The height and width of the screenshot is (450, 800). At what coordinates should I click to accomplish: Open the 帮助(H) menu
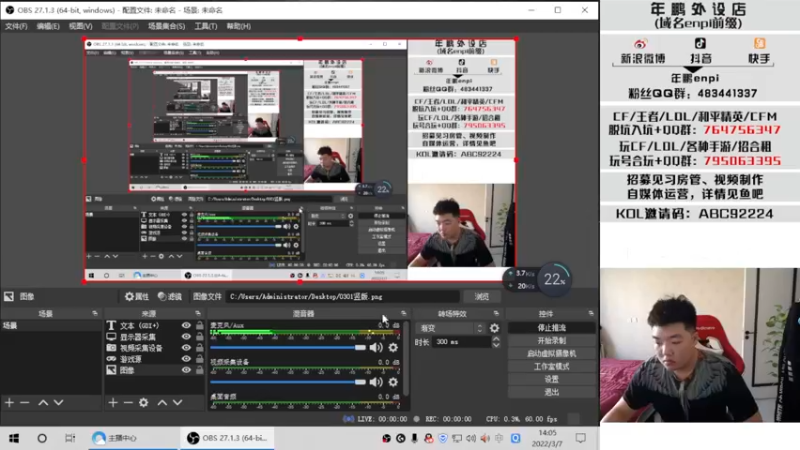pyautogui.click(x=238, y=26)
